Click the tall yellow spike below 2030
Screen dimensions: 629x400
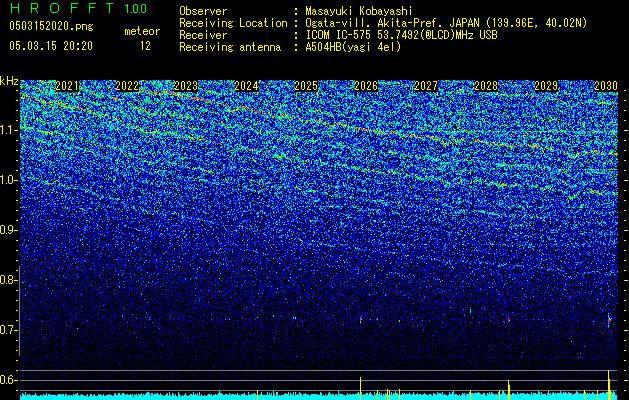[609, 385]
